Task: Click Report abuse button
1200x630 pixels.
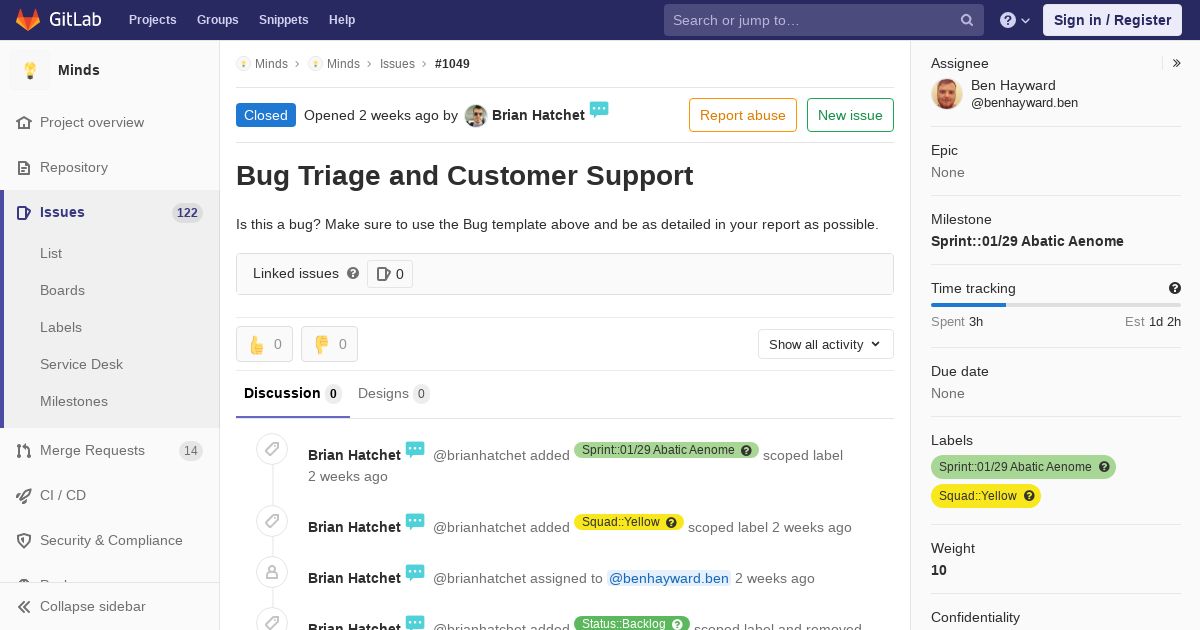Action: (x=743, y=115)
